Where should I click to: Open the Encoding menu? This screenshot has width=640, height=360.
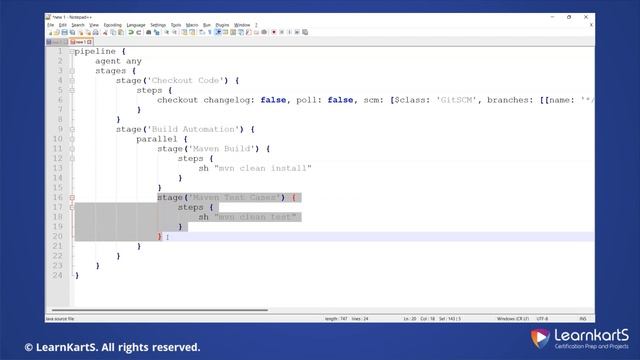(x=113, y=25)
